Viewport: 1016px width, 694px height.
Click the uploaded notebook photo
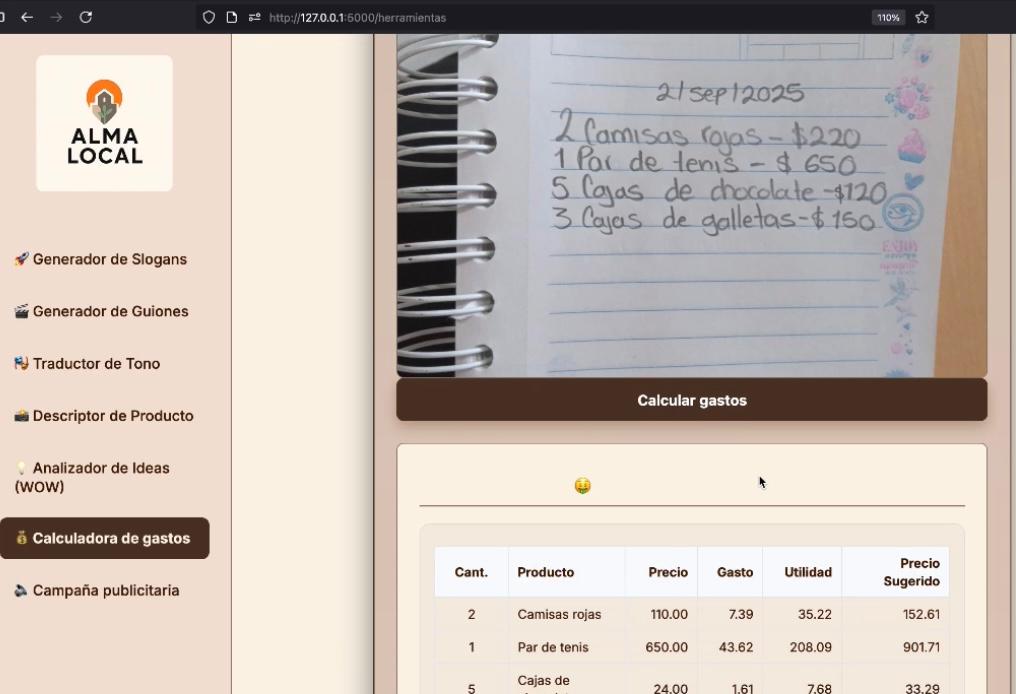pos(691,205)
